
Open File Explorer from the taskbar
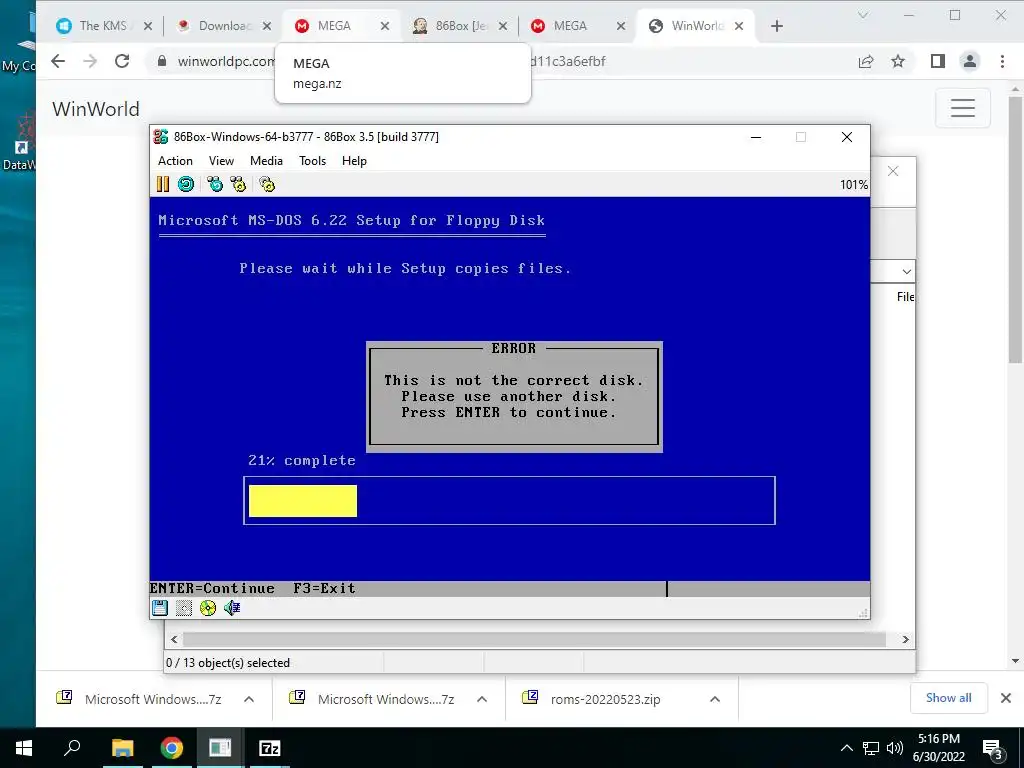[122, 748]
